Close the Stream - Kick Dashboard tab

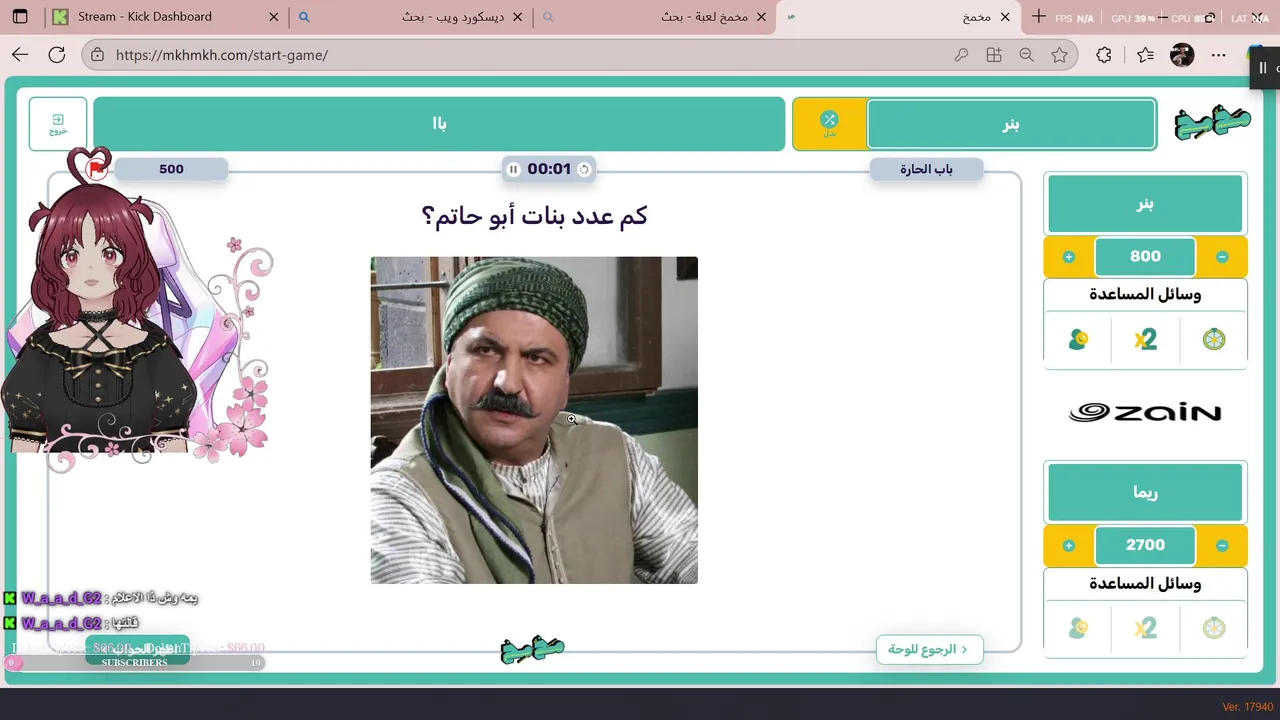pos(274,17)
